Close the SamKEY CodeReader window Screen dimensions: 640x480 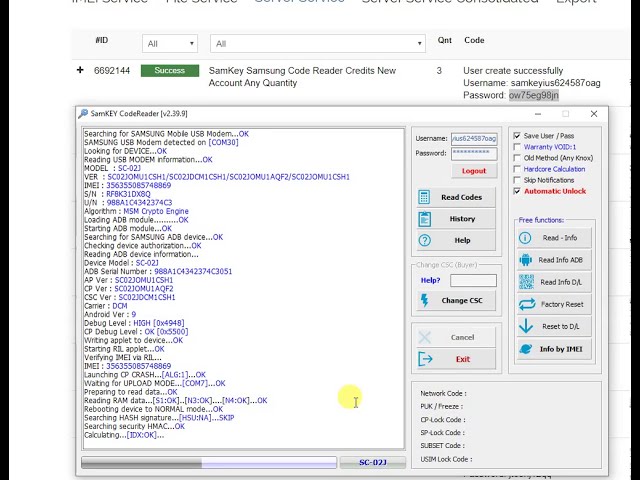[594, 114]
